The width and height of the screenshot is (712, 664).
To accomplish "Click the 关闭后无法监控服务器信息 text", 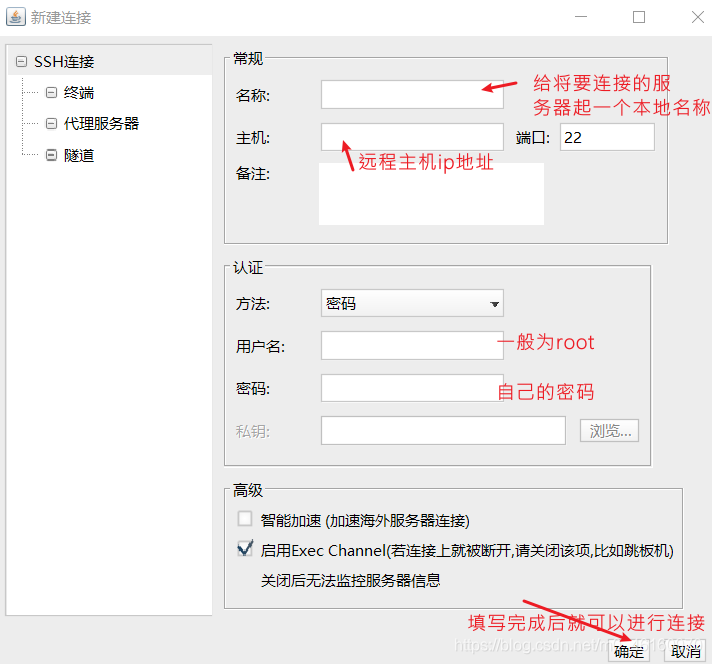I will click(x=351, y=580).
